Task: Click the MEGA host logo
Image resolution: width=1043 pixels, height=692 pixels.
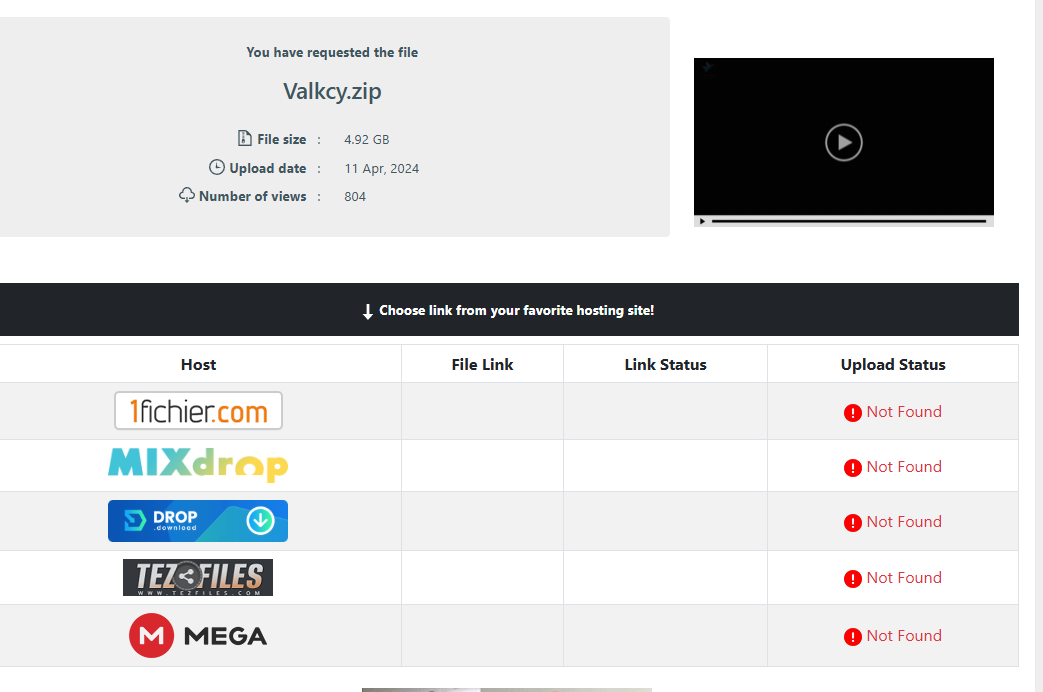Action: click(x=198, y=635)
